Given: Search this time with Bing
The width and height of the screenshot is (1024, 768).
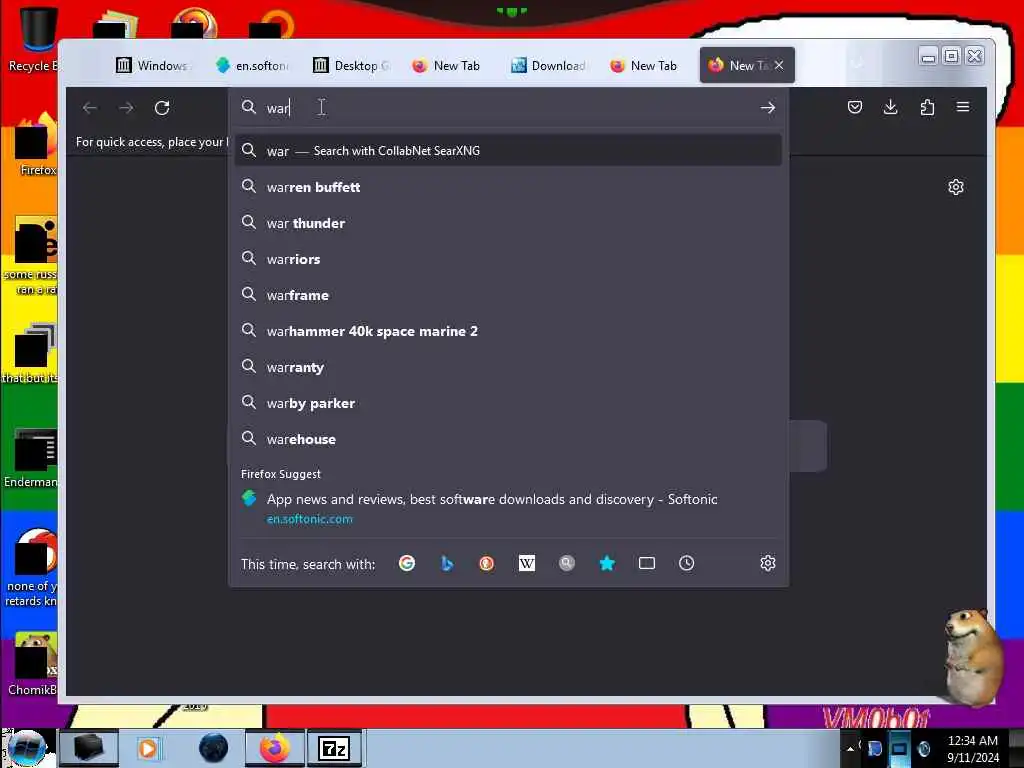Looking at the screenshot, I should [447, 563].
